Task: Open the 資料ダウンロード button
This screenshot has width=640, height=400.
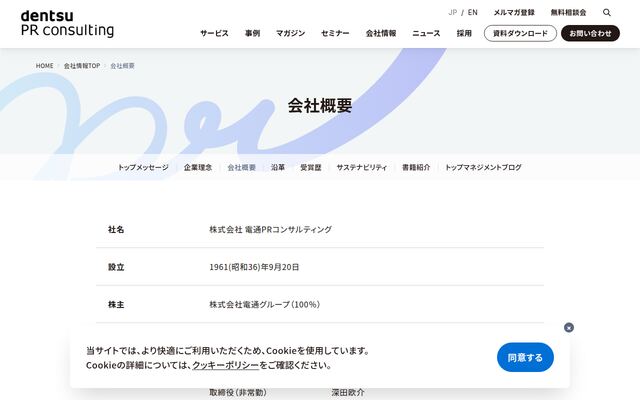Action: (x=520, y=33)
